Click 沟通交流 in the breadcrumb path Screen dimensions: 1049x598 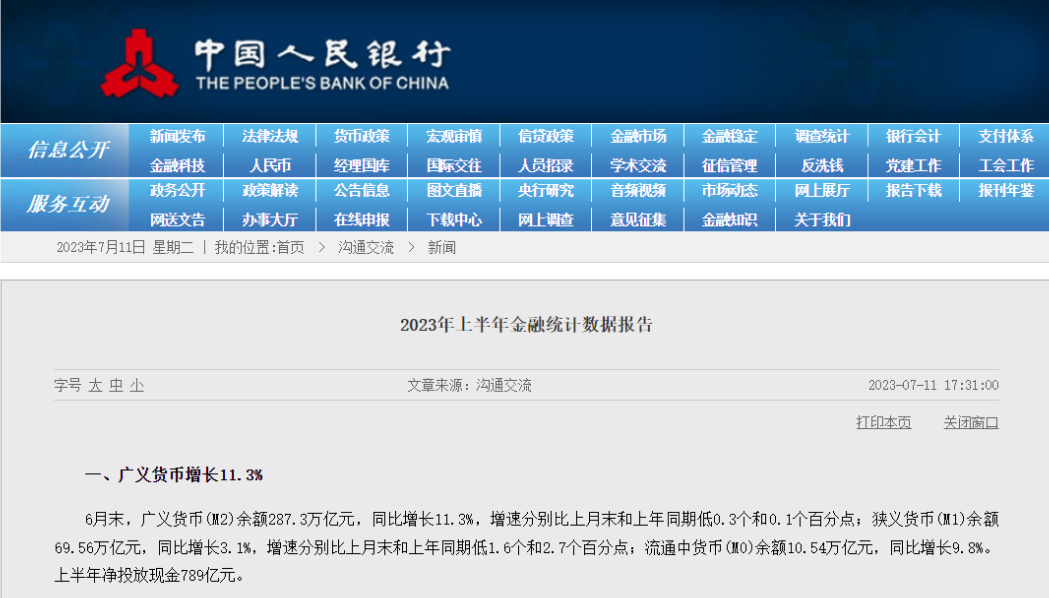(366, 247)
